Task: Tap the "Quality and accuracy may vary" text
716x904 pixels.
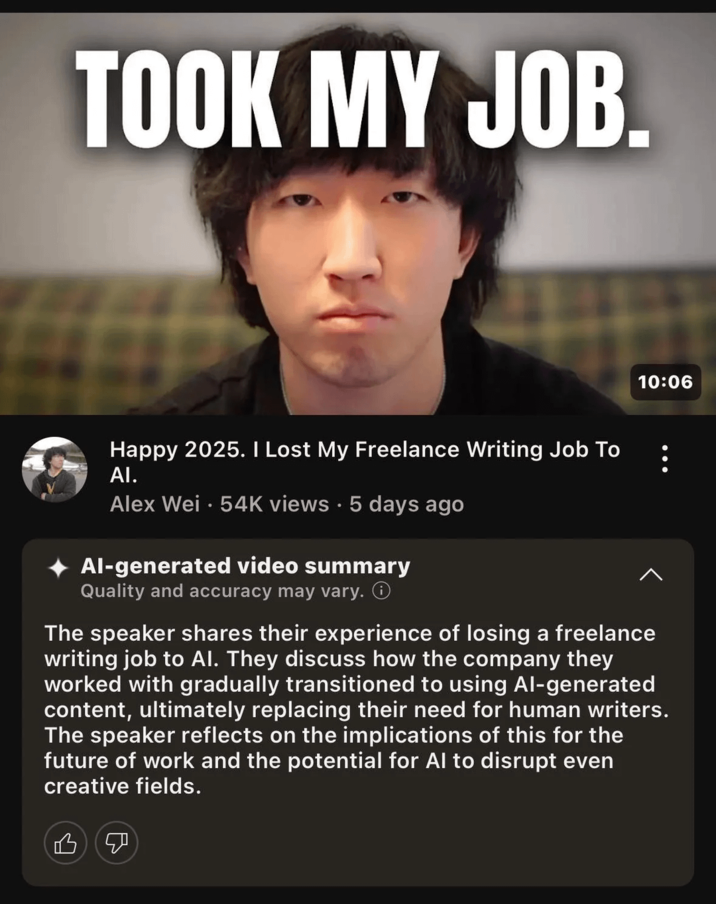Action: (x=223, y=591)
